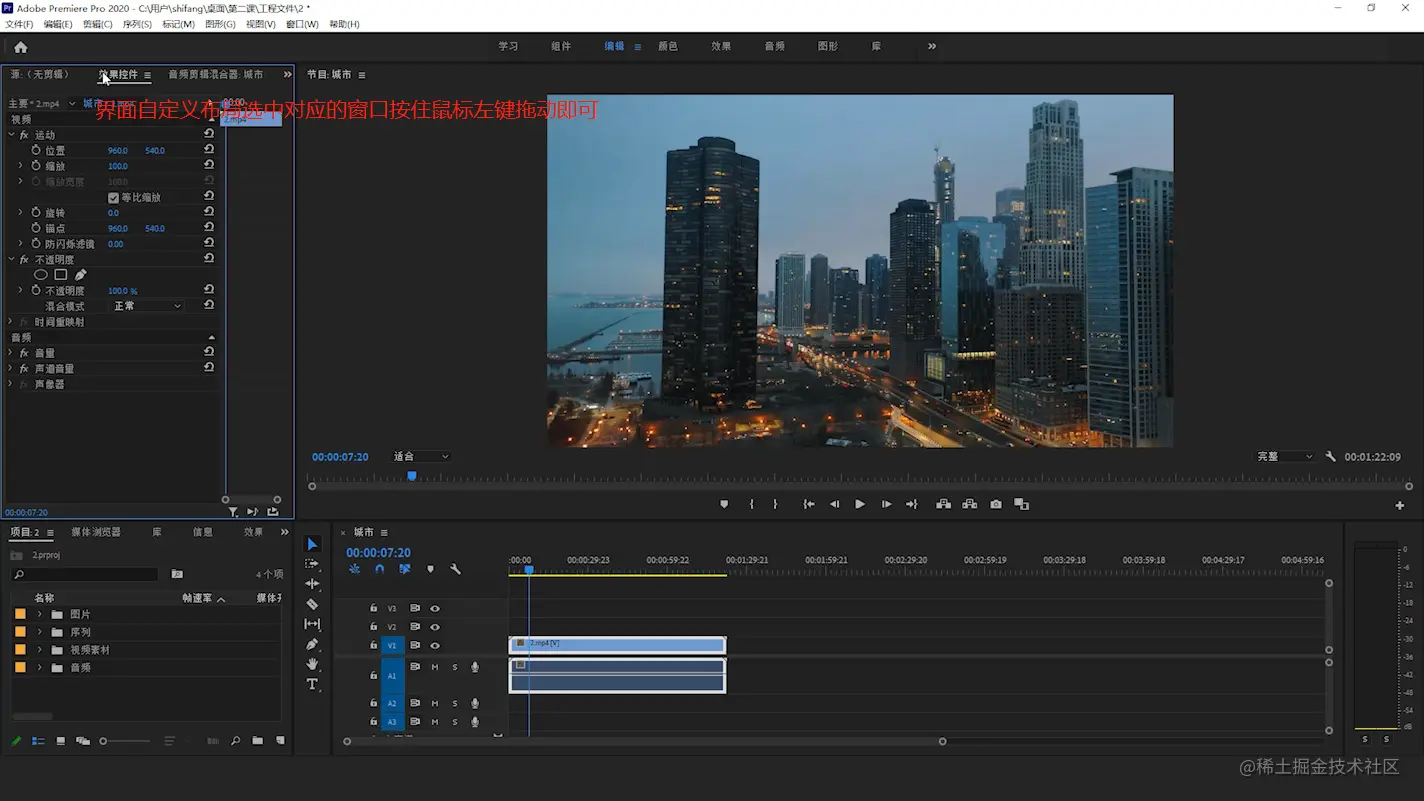1424x801 pixels.
Task: Mute the A1 audio track
Action: 435,667
